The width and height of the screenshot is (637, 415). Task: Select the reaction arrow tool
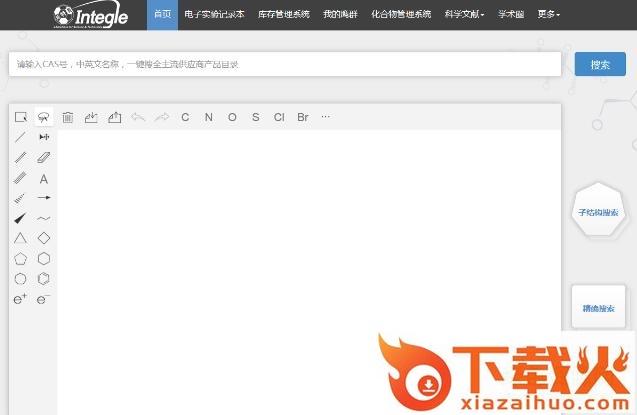44,198
